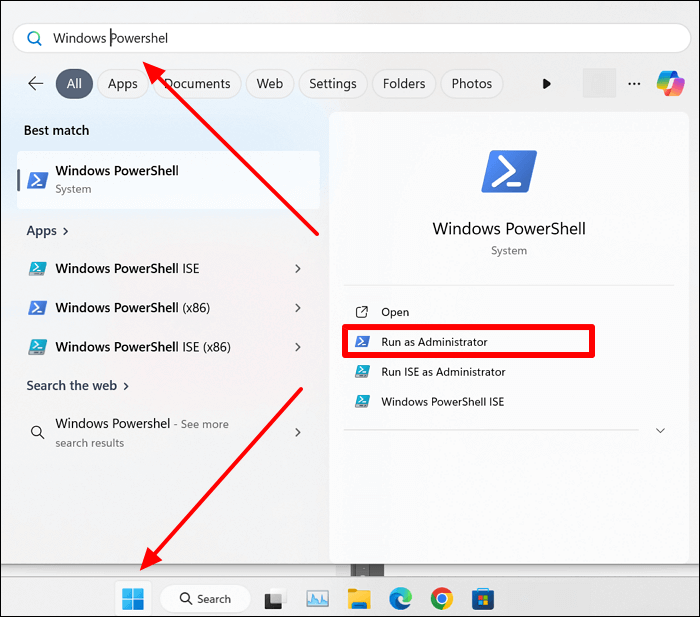Click the Windows PowerShell (x86) result icon
The image size is (700, 617).
point(38,308)
